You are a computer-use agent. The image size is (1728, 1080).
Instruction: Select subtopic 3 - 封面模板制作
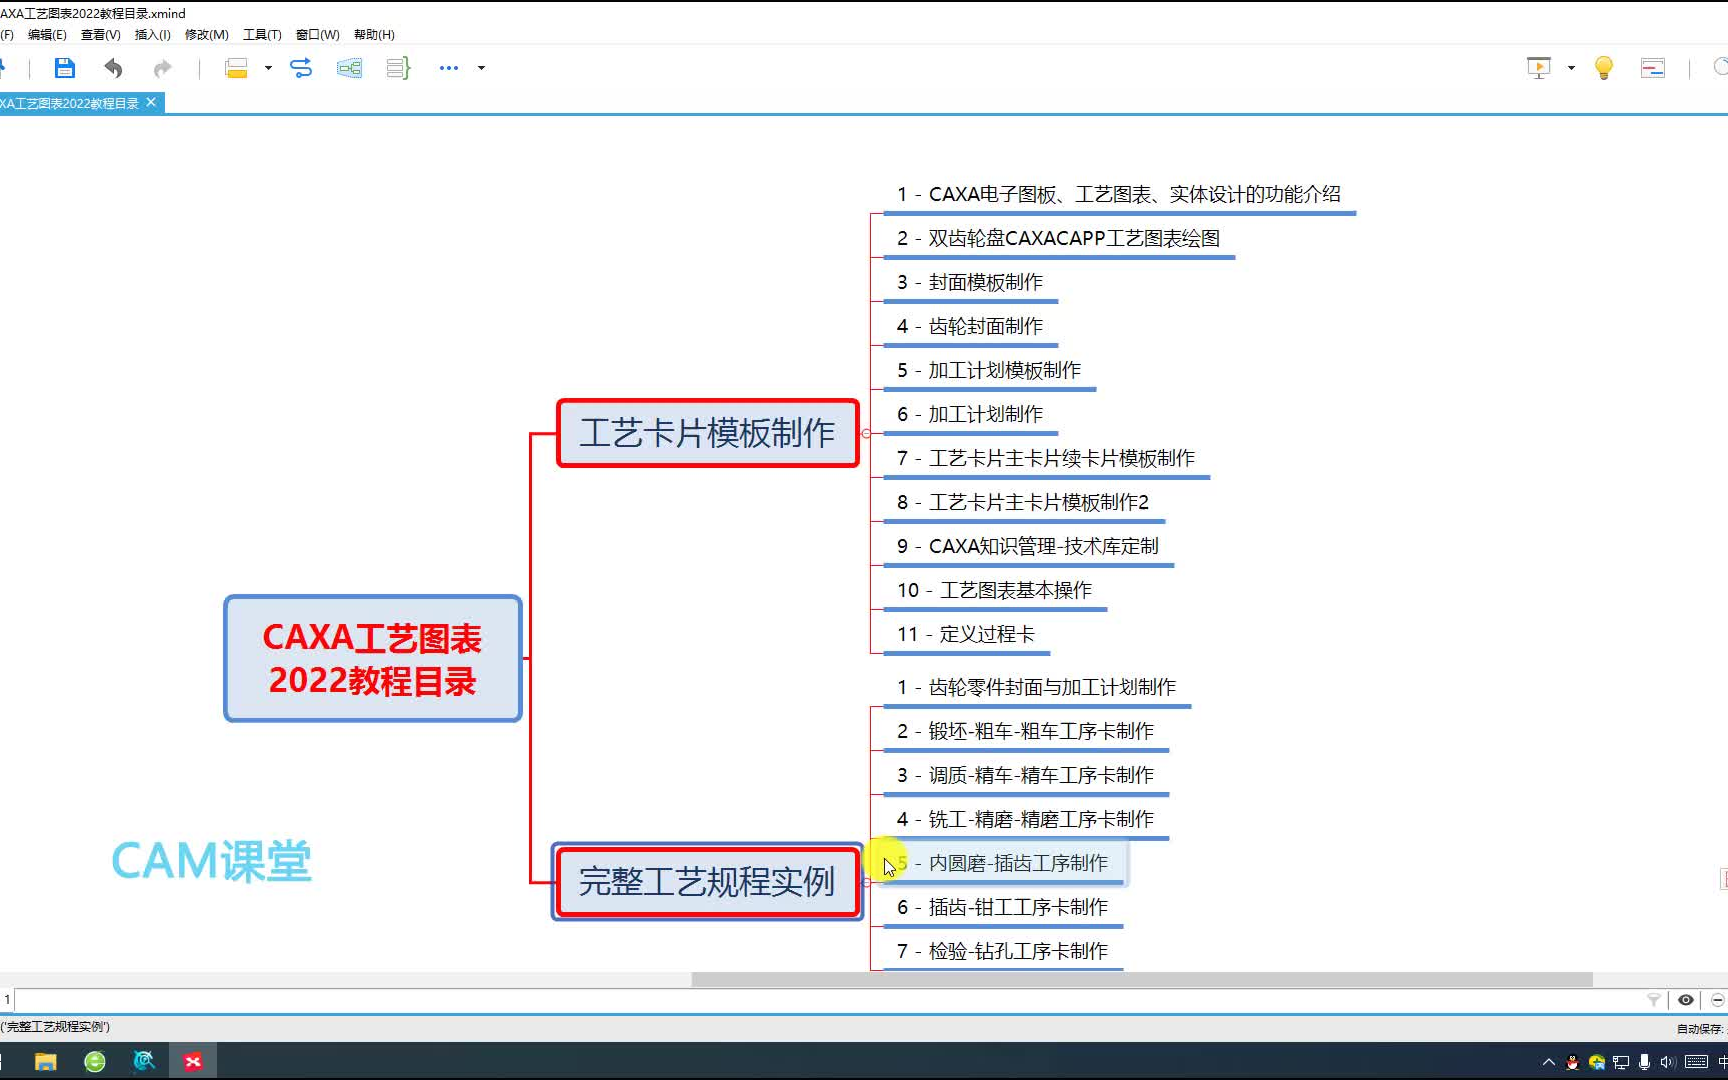click(970, 283)
